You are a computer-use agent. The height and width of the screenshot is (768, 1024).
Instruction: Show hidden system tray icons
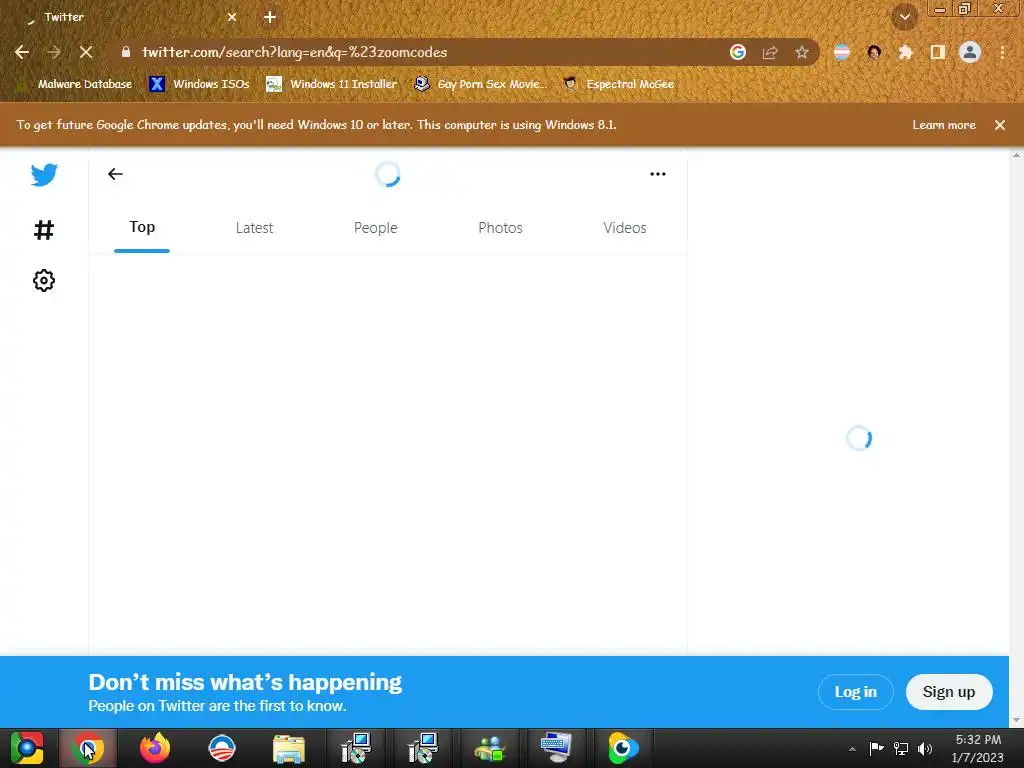[852, 749]
